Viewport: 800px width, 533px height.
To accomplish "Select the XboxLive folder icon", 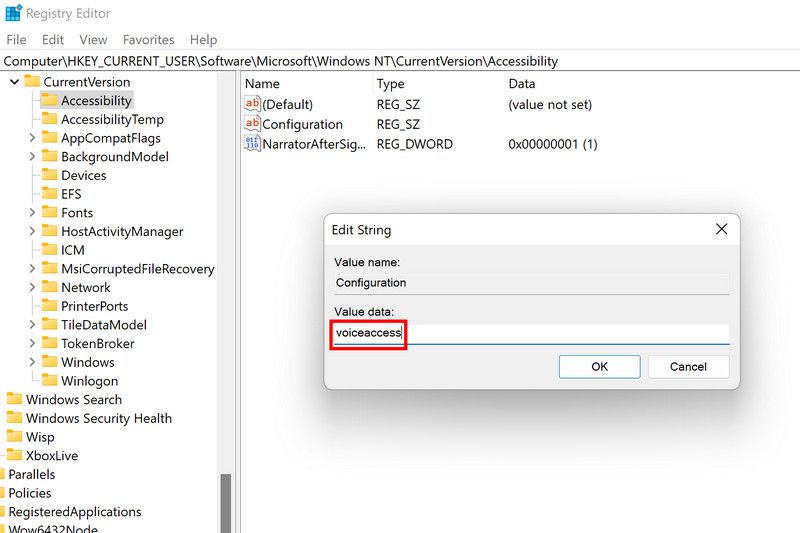I will tap(14, 455).
